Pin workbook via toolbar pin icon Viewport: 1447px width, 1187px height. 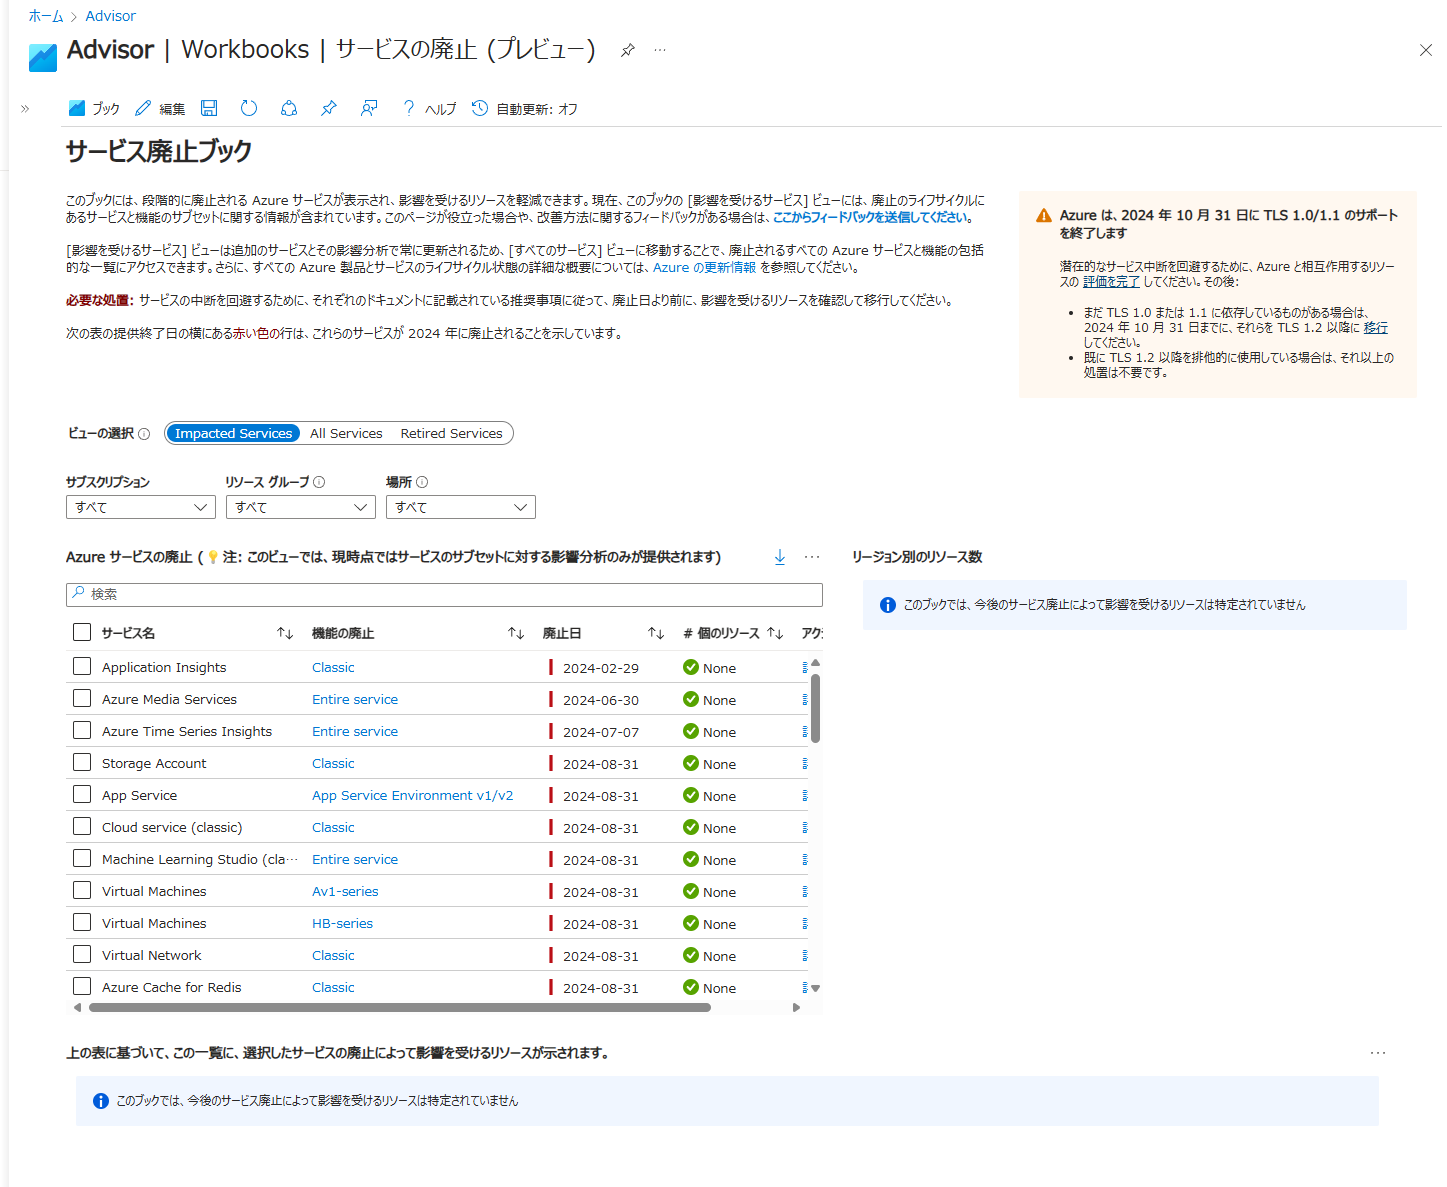tap(329, 108)
